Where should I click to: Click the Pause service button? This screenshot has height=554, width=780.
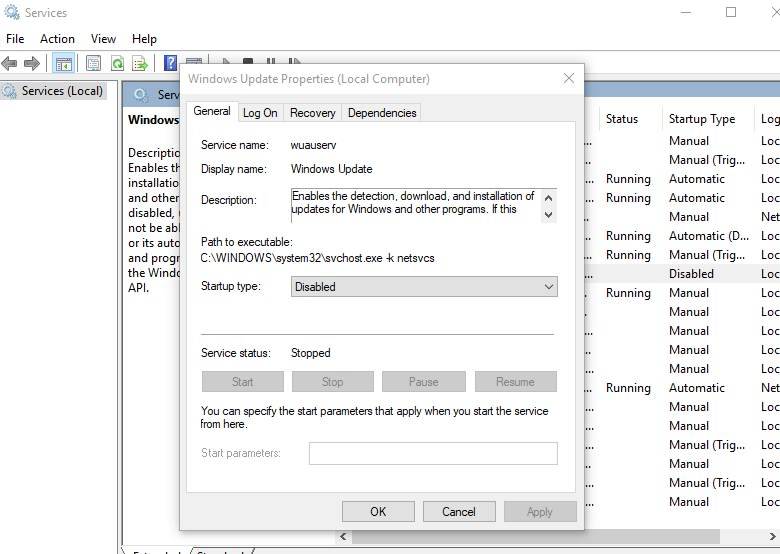(424, 382)
